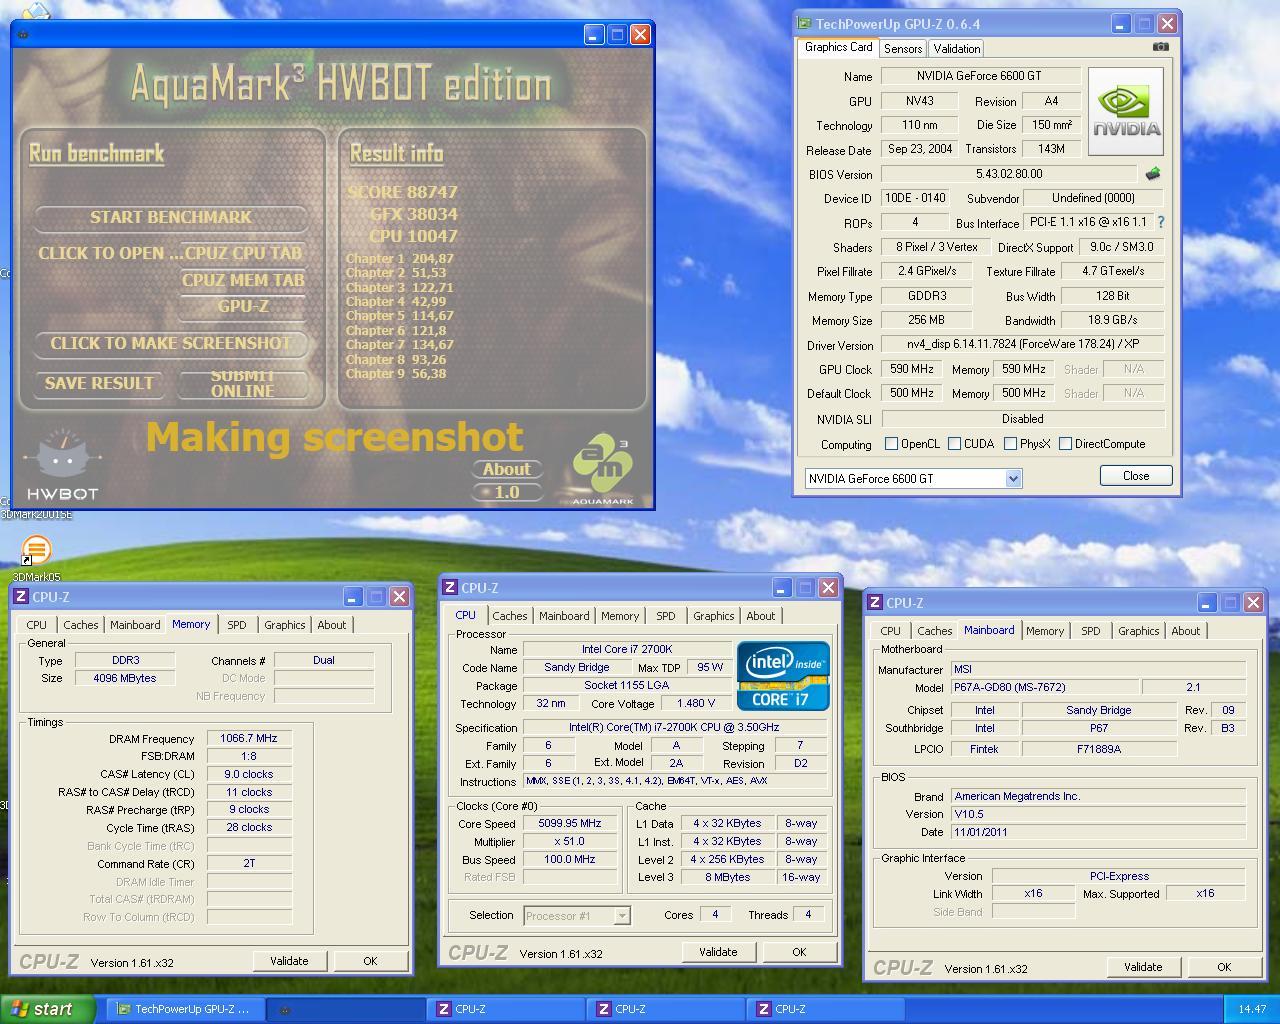Click OK in CPU-Z Mainboard window
The width and height of the screenshot is (1280, 1024).
[x=1224, y=966]
